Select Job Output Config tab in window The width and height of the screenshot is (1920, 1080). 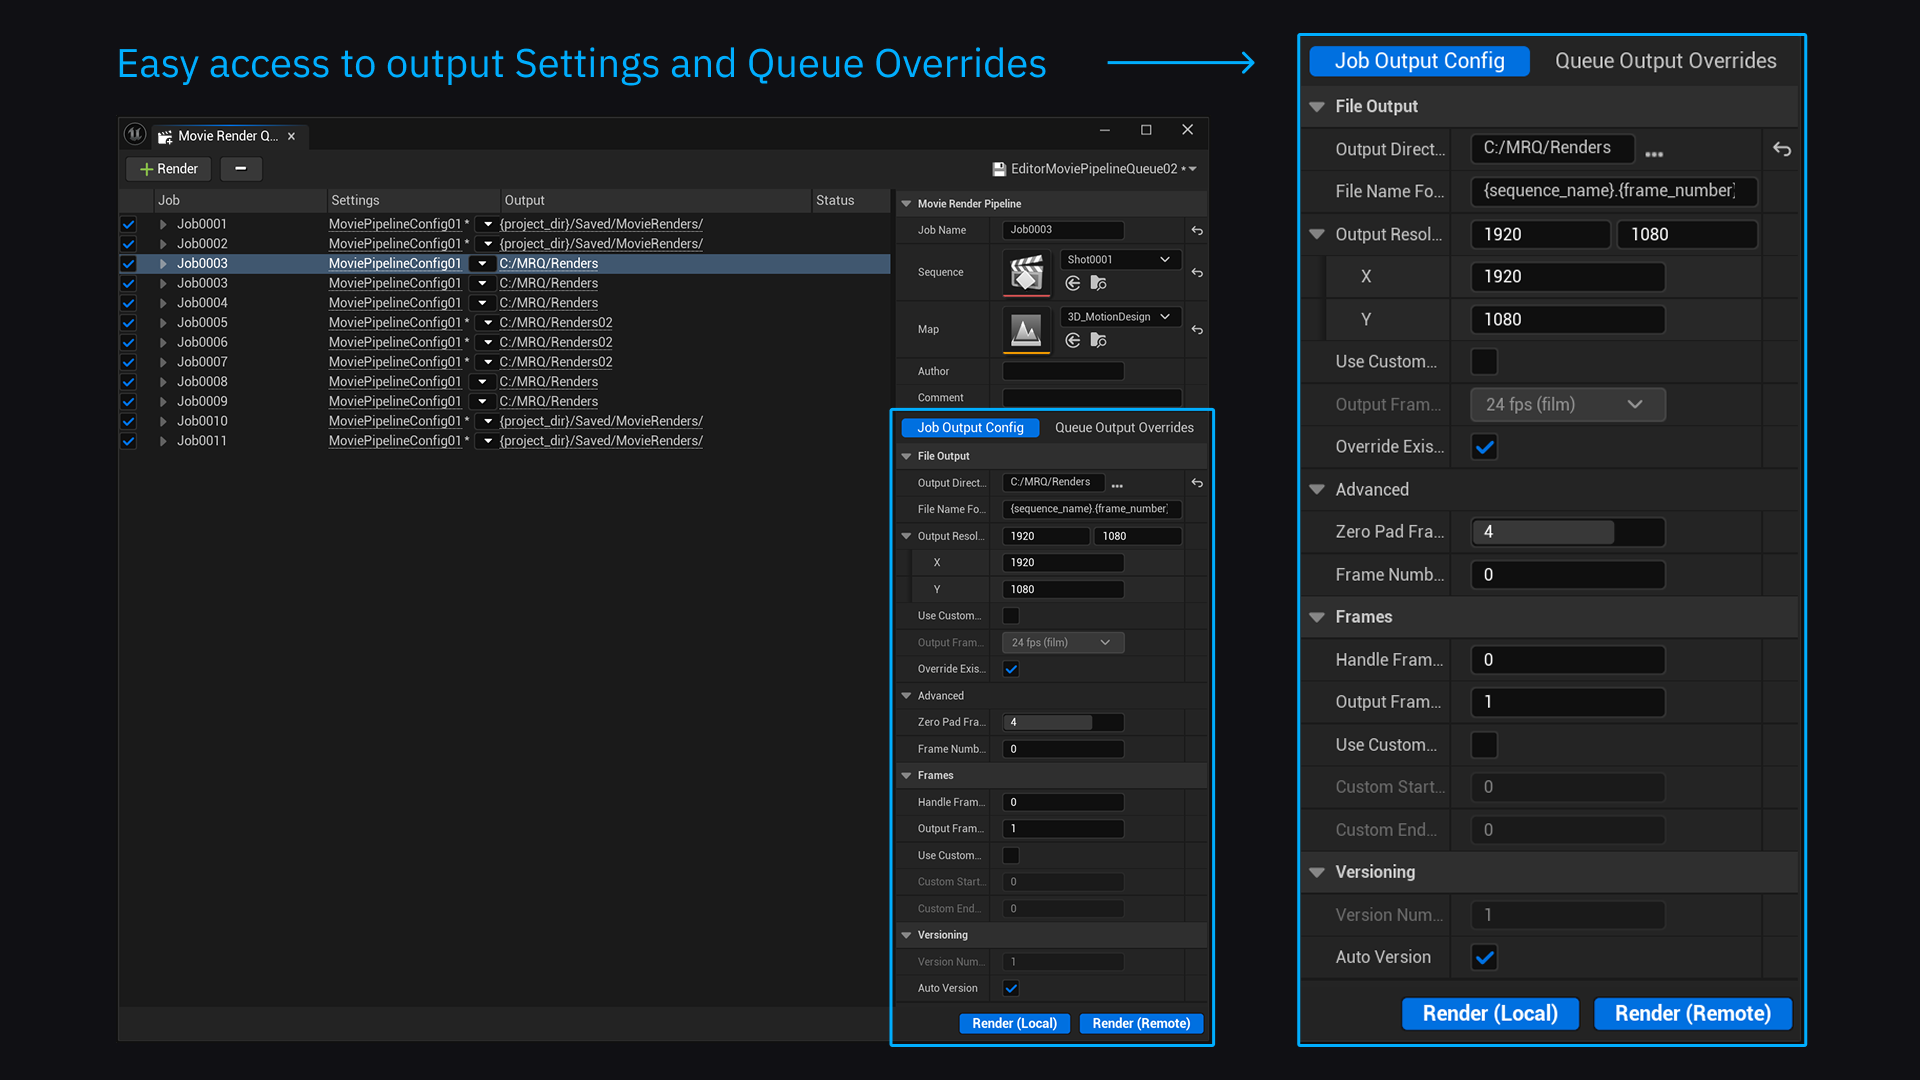[x=970, y=428]
